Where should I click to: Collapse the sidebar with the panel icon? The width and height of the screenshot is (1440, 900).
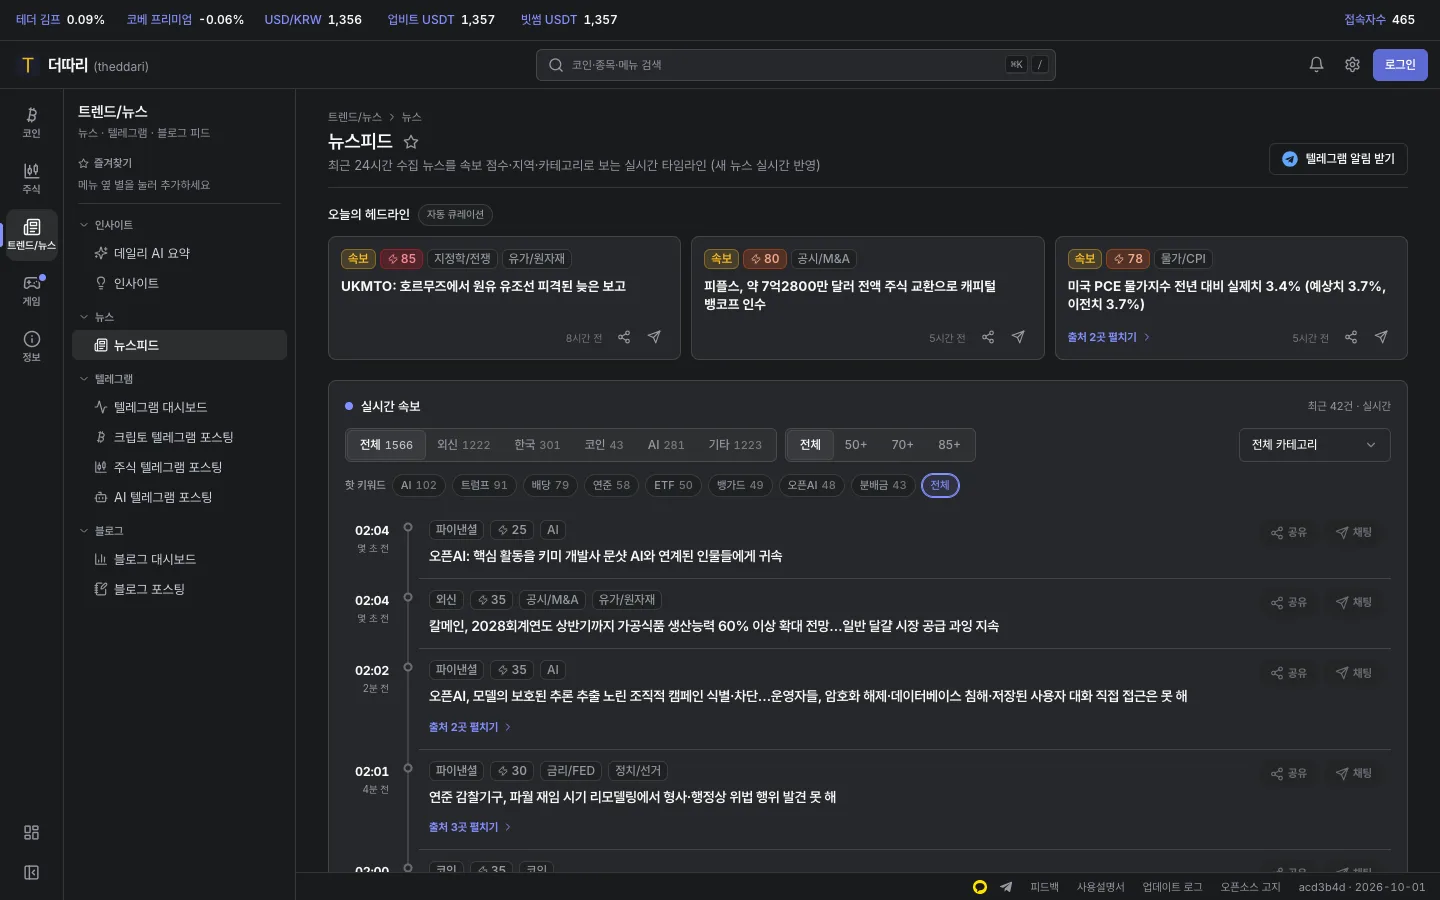[x=31, y=873]
